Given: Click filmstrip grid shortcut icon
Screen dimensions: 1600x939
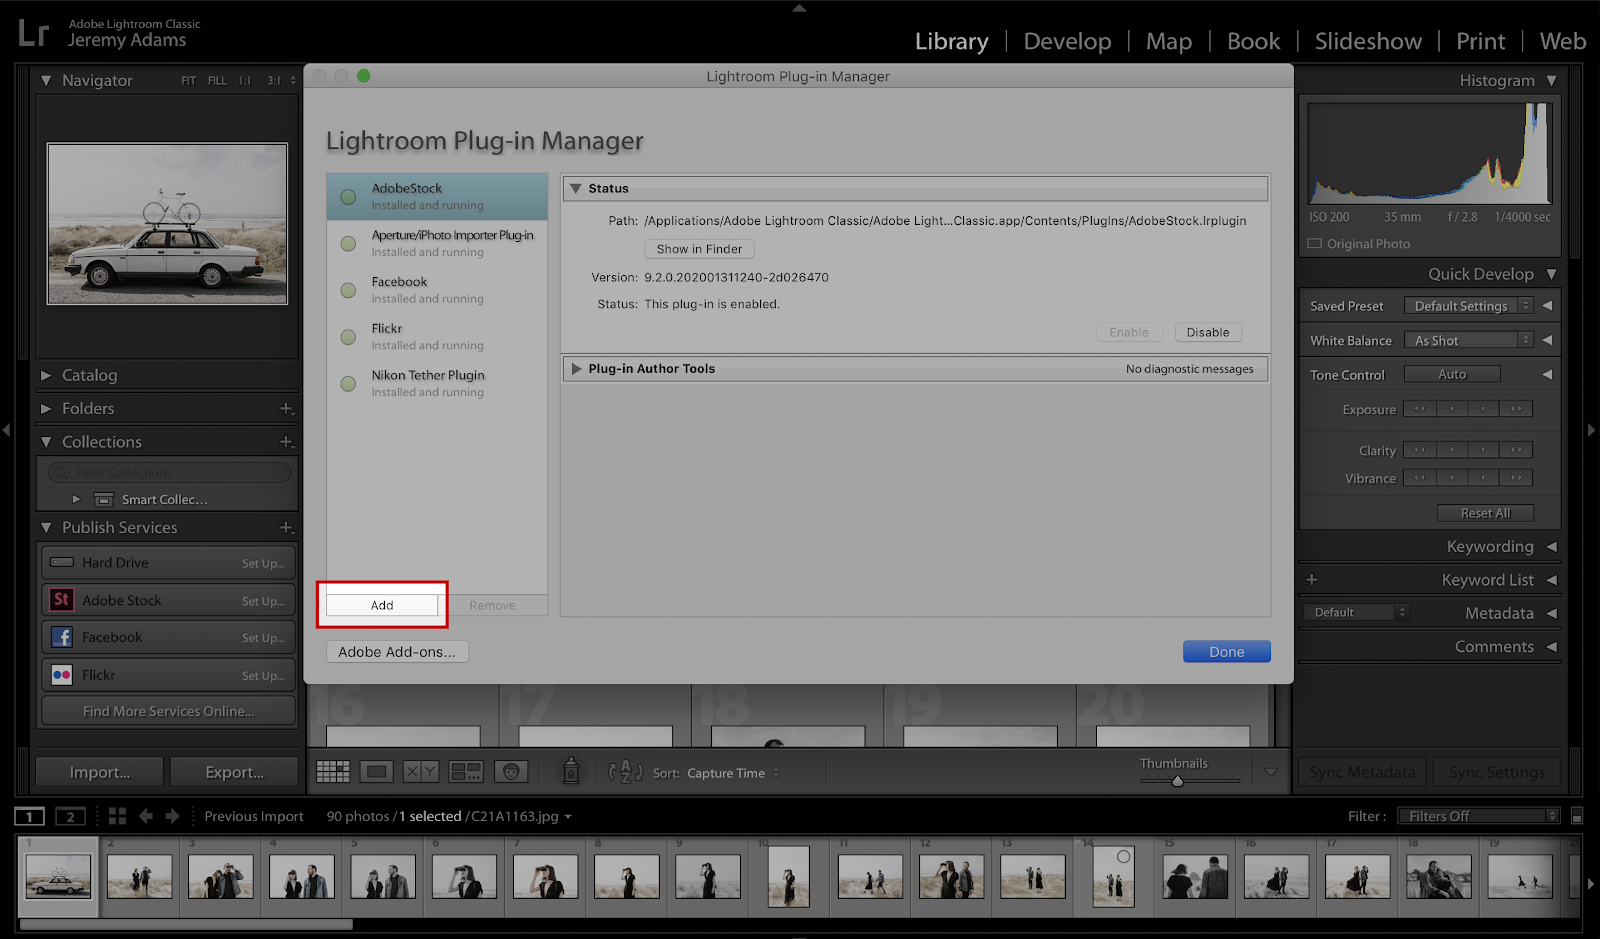Looking at the screenshot, I should click(117, 816).
